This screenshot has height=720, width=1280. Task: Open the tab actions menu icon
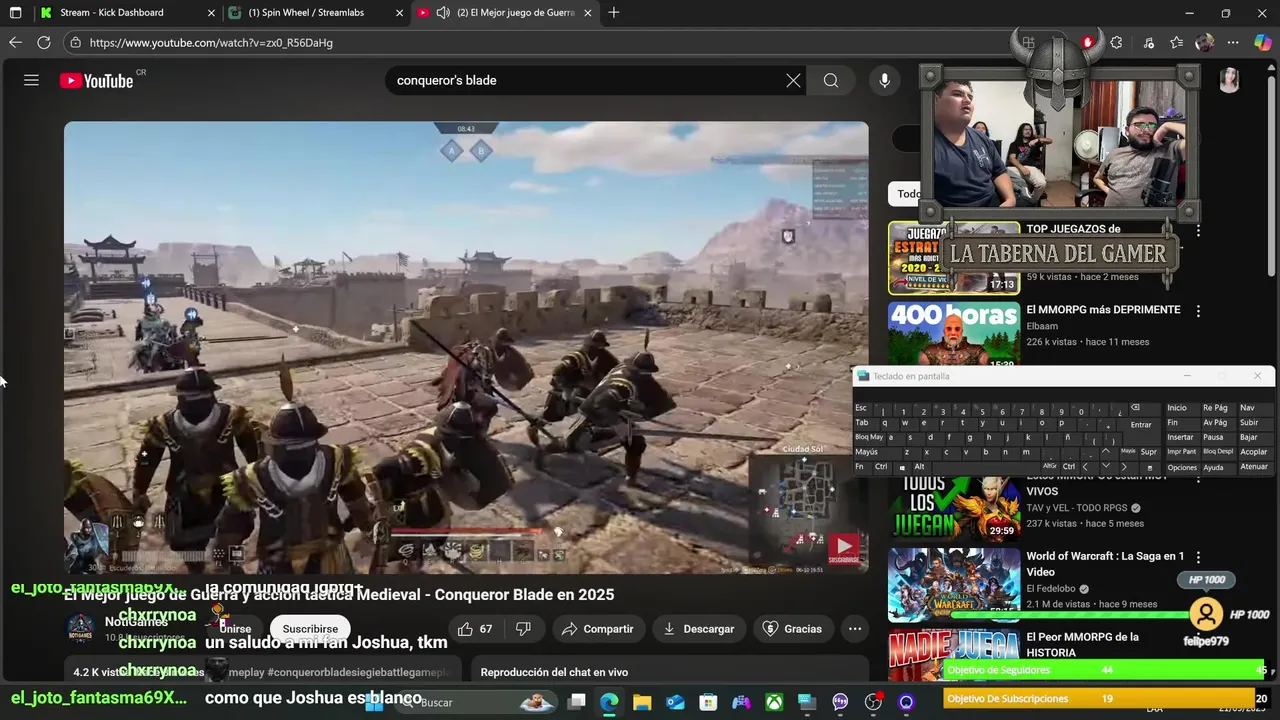point(15,13)
